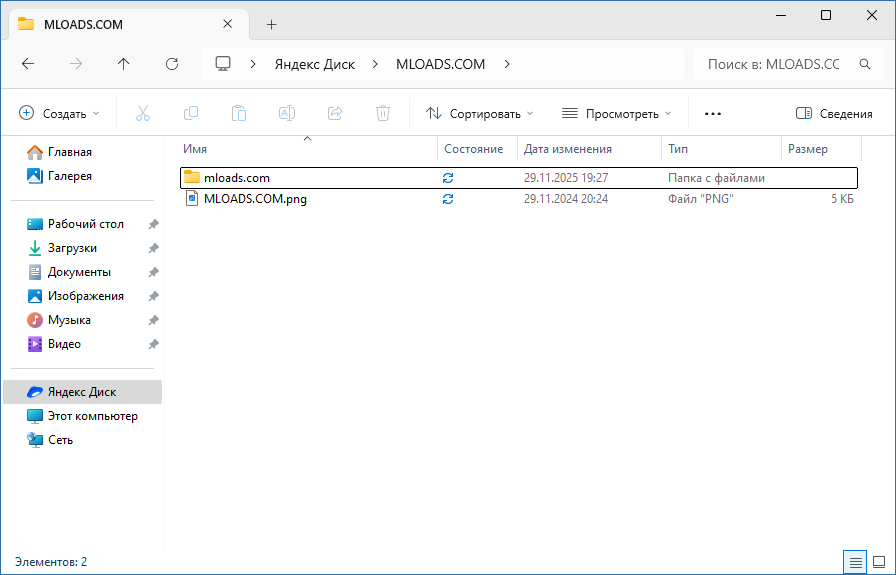Click the Delete trash icon

383,114
